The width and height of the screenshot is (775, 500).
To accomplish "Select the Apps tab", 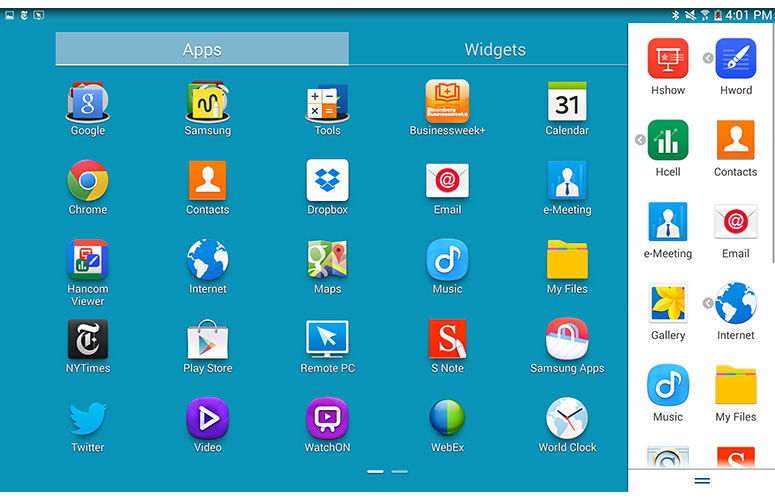I will 202,49.
